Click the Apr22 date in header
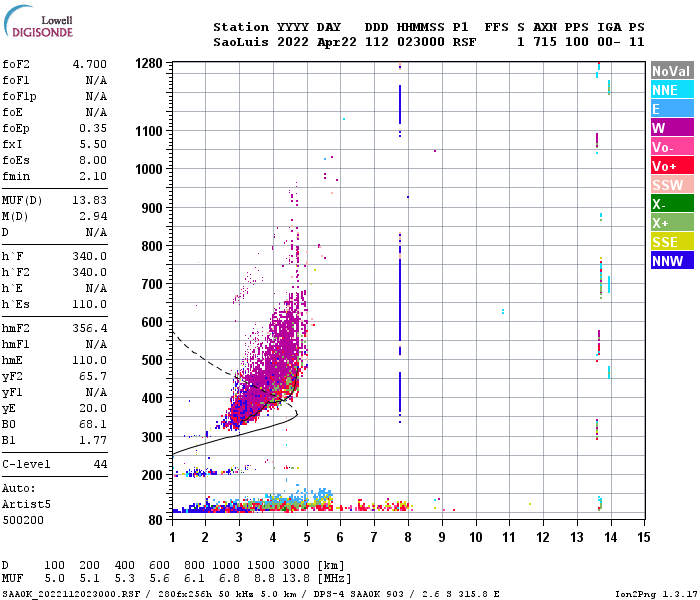 [x=337, y=42]
